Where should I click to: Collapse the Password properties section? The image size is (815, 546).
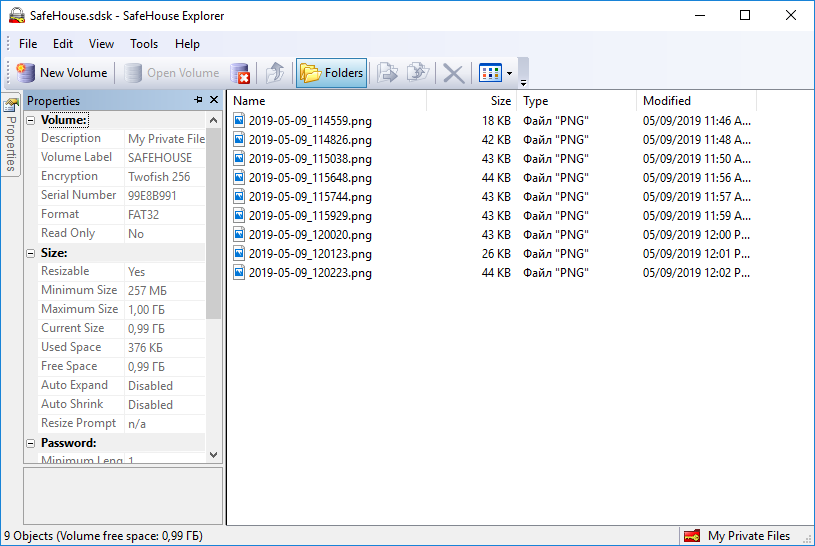(31, 443)
